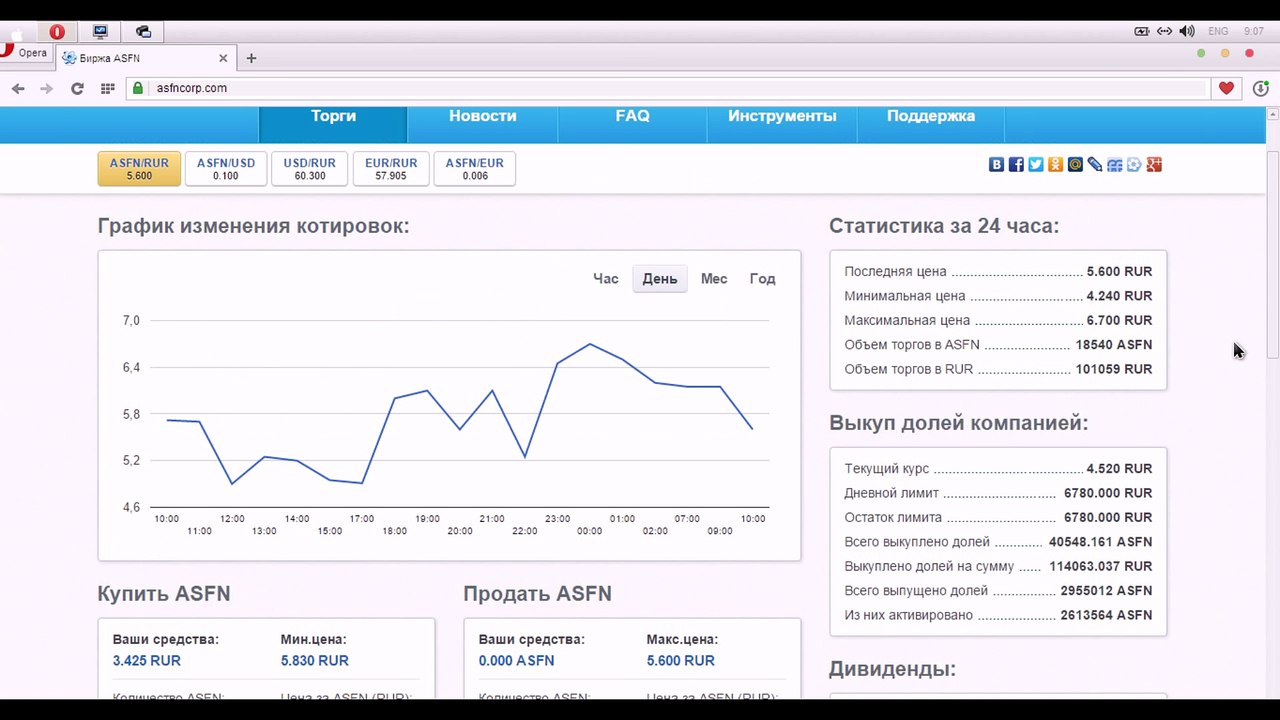
Task: Select the ASFN/USD currency pair
Action: 226,169
